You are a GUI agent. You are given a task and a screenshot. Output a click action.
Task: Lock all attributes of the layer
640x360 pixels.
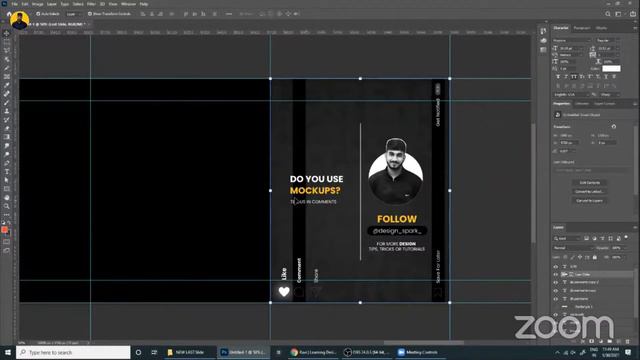pyautogui.click(x=595, y=257)
